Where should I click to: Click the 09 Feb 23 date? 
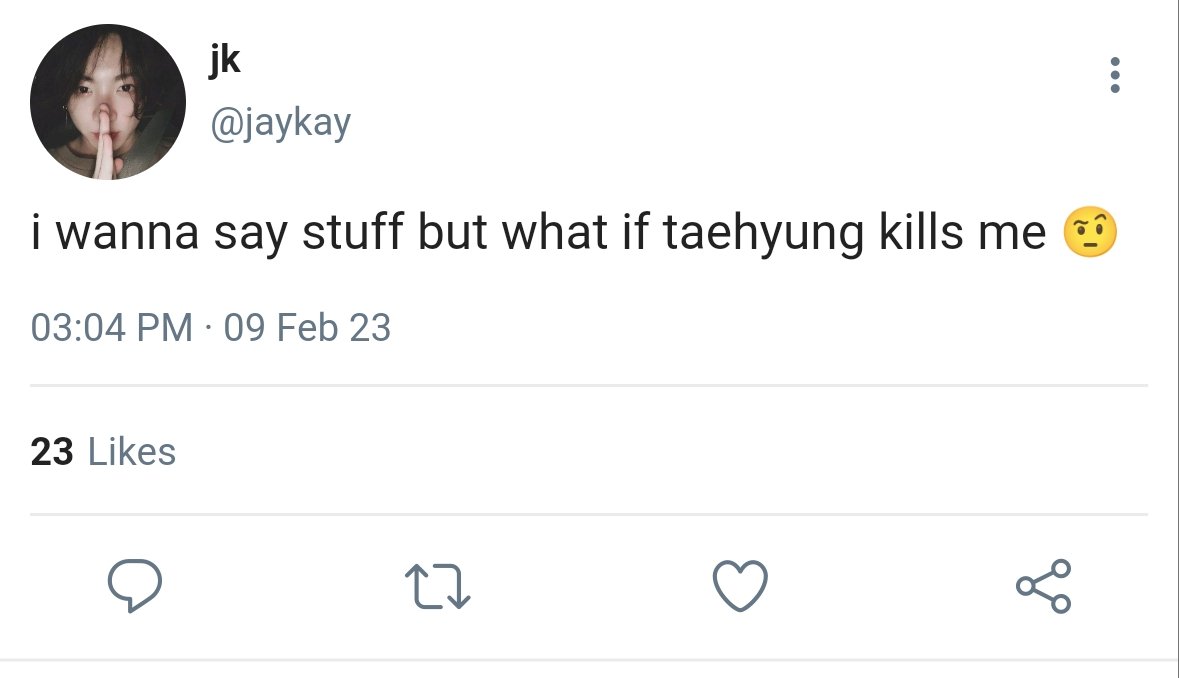coord(307,328)
